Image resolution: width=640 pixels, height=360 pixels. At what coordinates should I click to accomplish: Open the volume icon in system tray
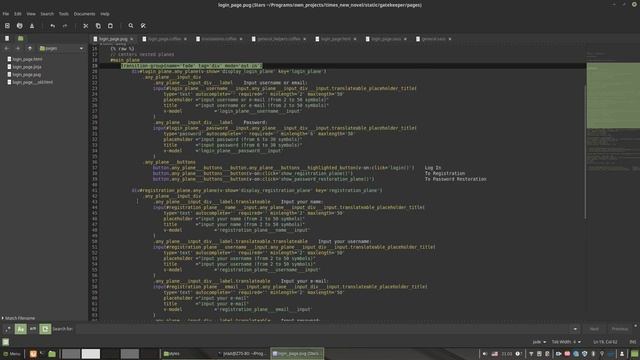coord(484,353)
